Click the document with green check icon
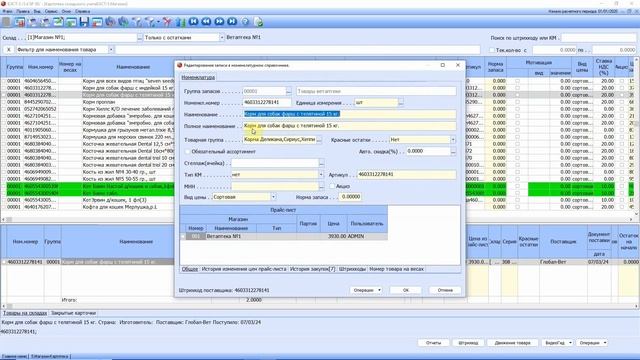640x360 pixels. coord(258,22)
